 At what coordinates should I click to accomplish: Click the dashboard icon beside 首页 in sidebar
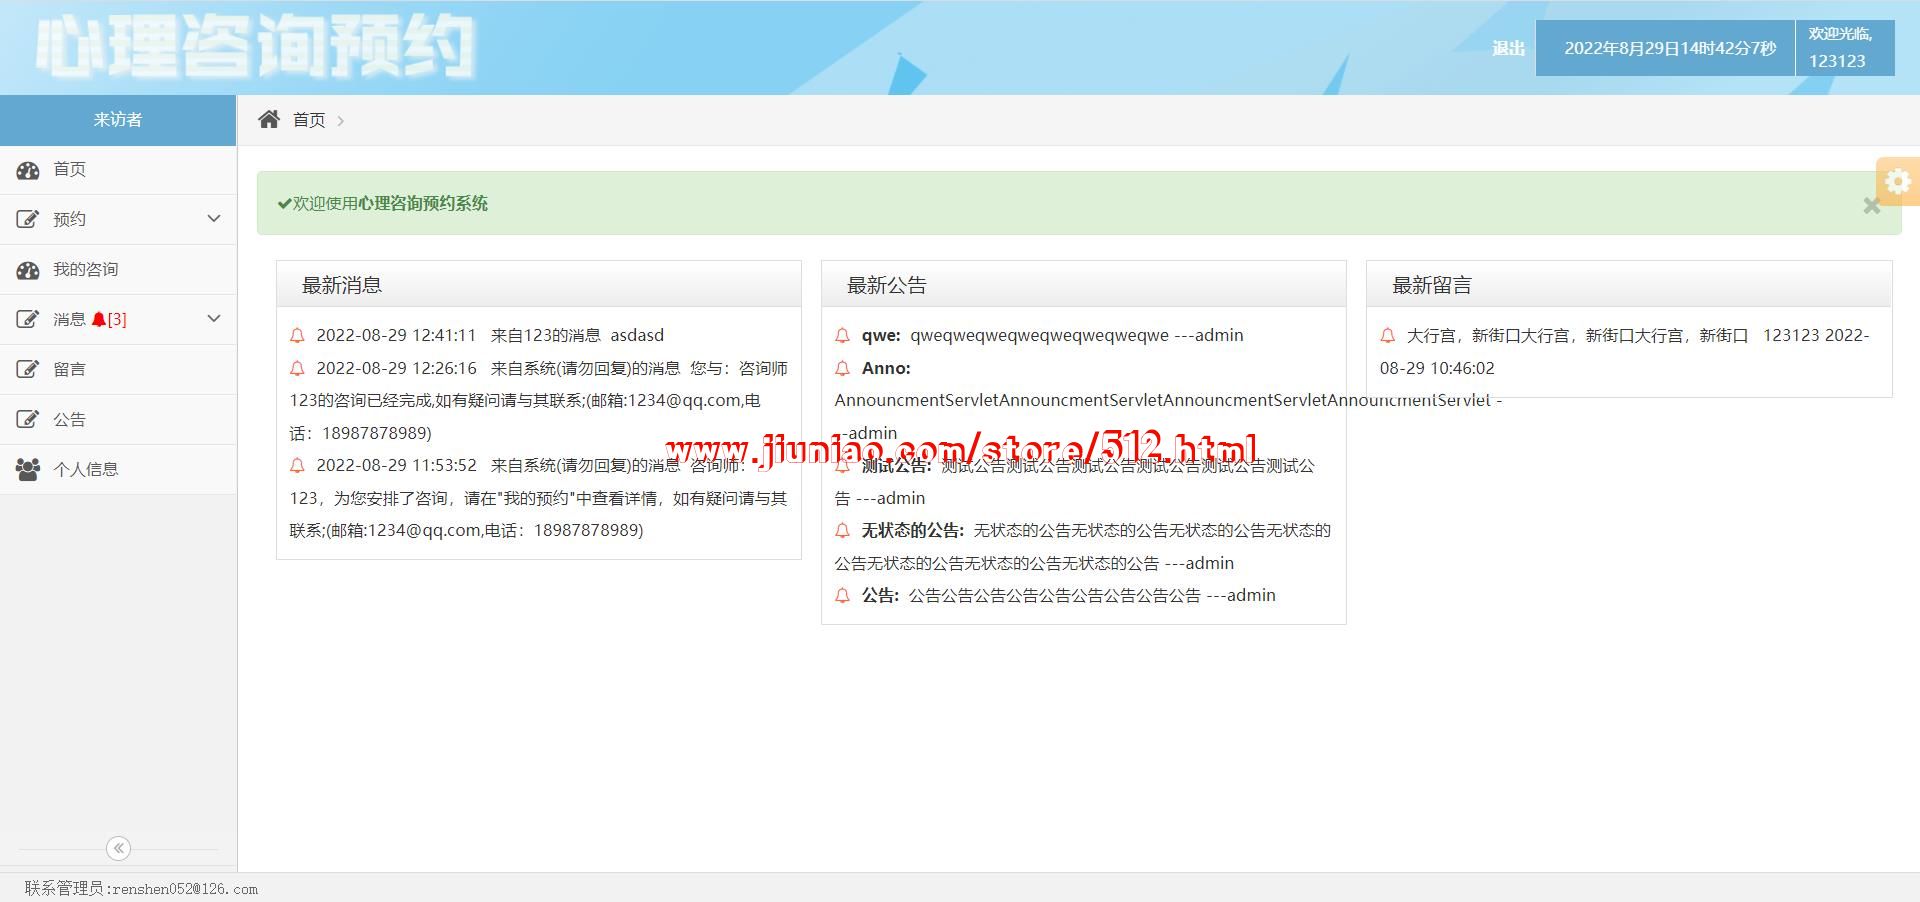(x=28, y=170)
